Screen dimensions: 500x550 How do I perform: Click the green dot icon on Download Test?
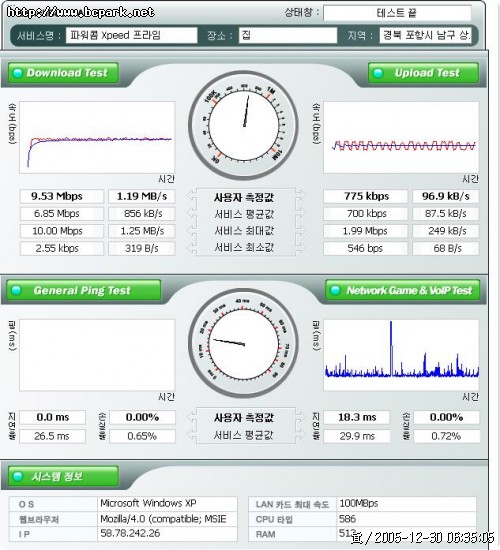[x=17, y=73]
